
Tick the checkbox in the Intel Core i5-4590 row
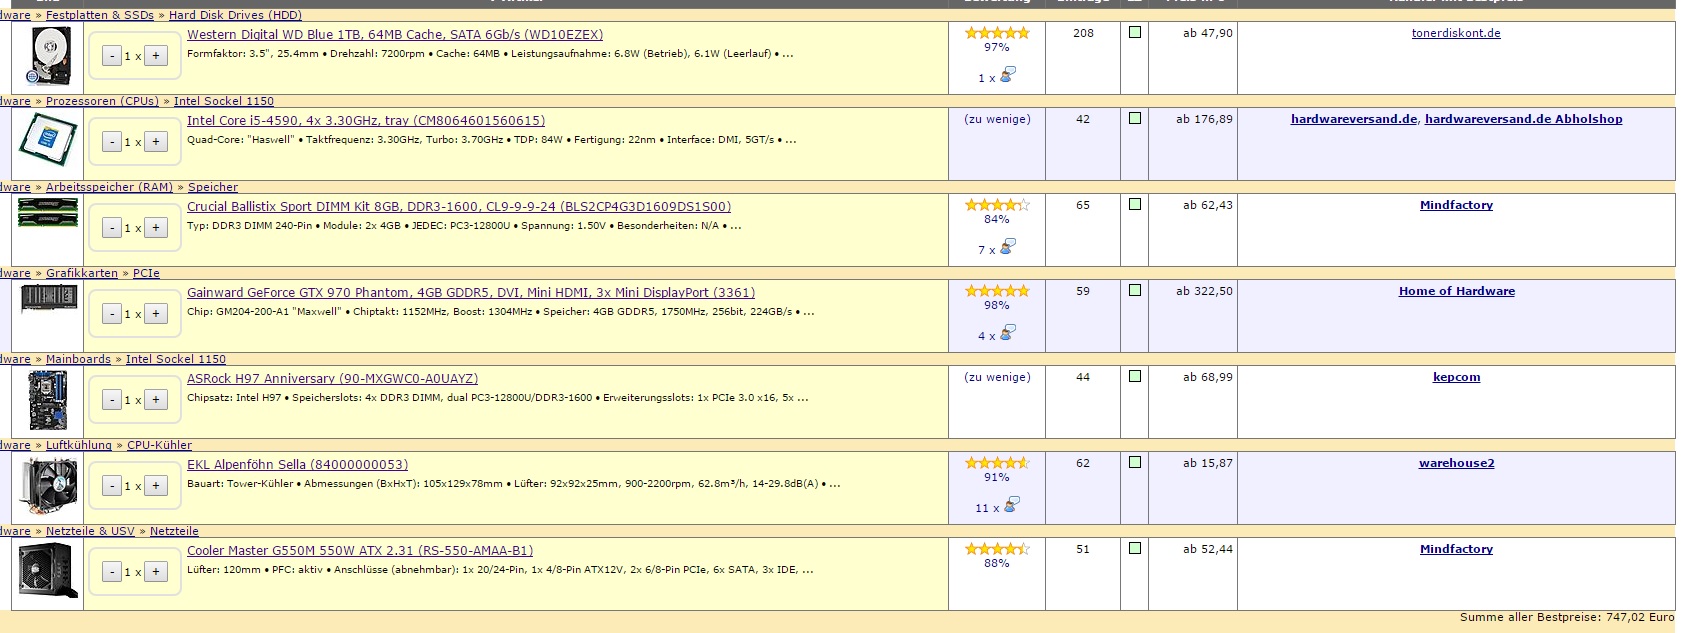coord(1135,119)
